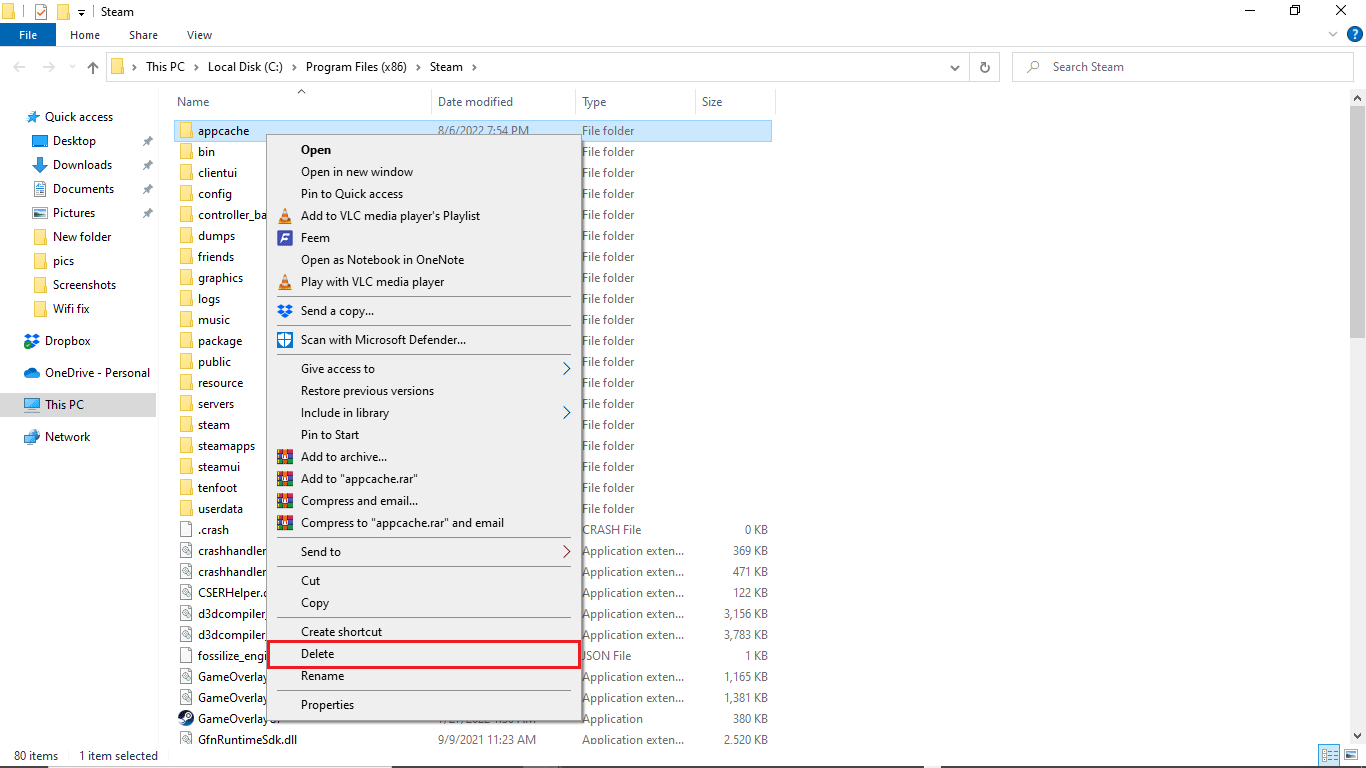Click the Dropbox icon in navigation pane
This screenshot has width=1366, height=768.
32,341
